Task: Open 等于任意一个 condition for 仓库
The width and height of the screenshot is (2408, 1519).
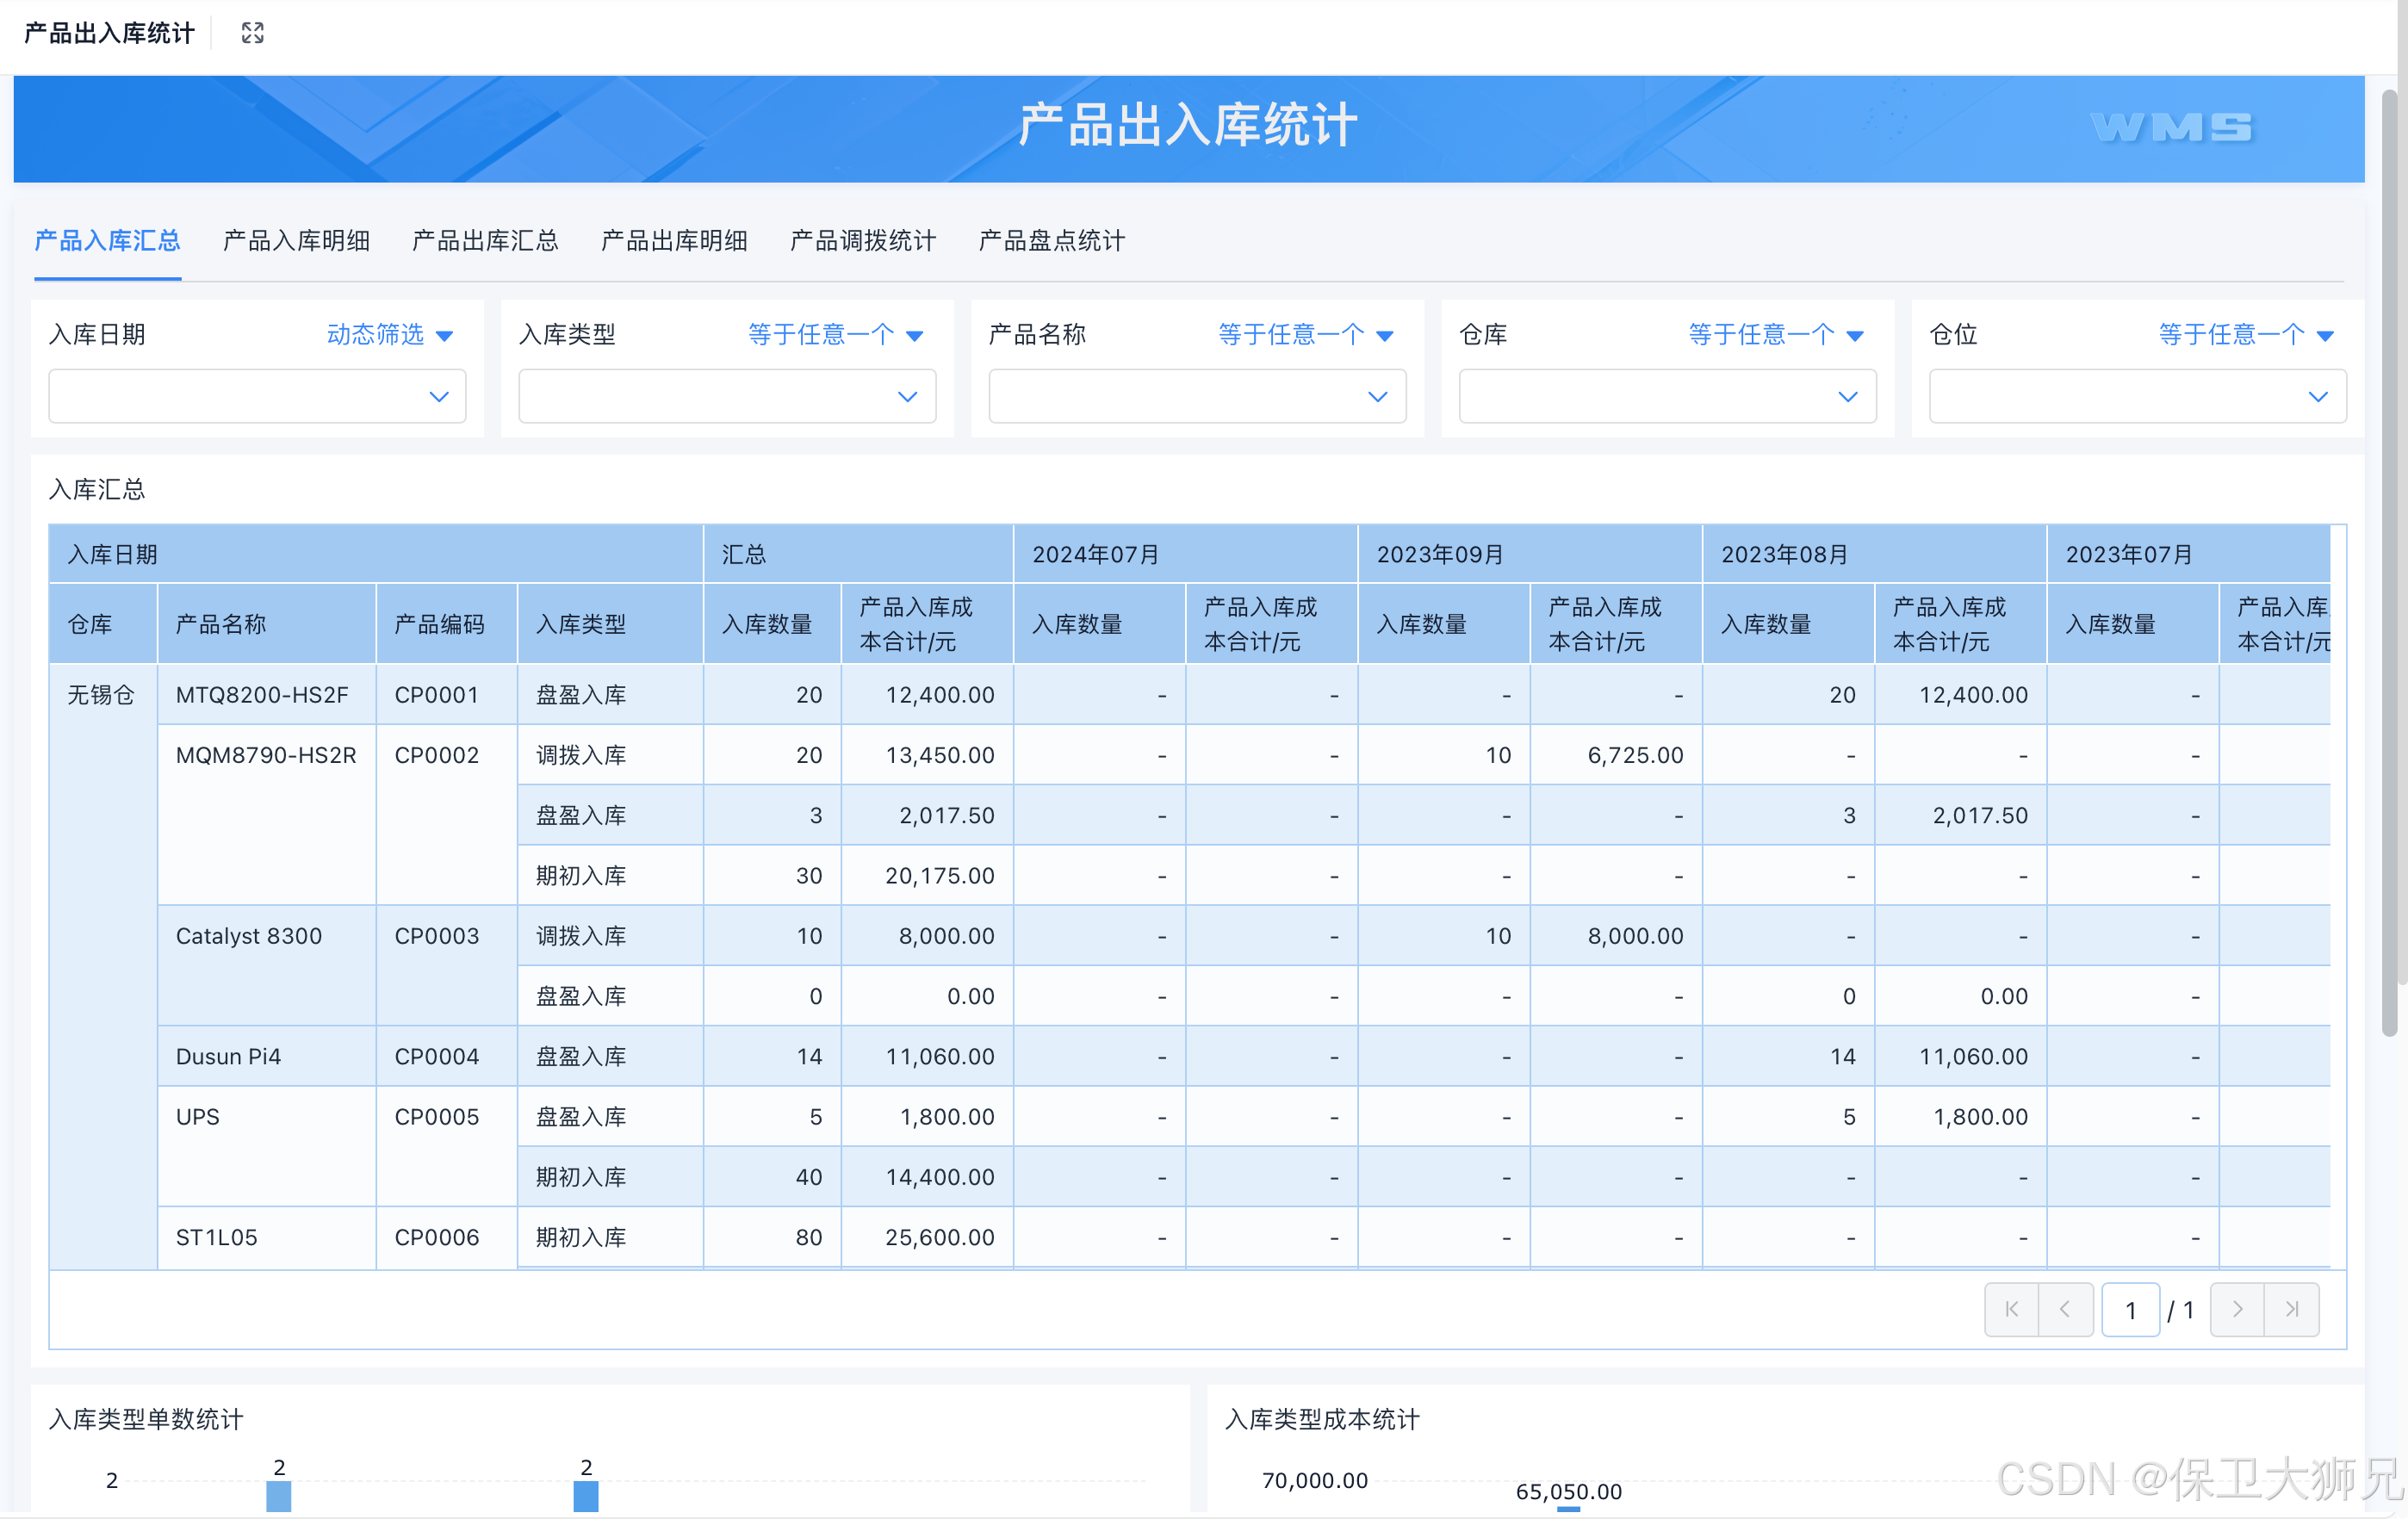Action: 1777,334
